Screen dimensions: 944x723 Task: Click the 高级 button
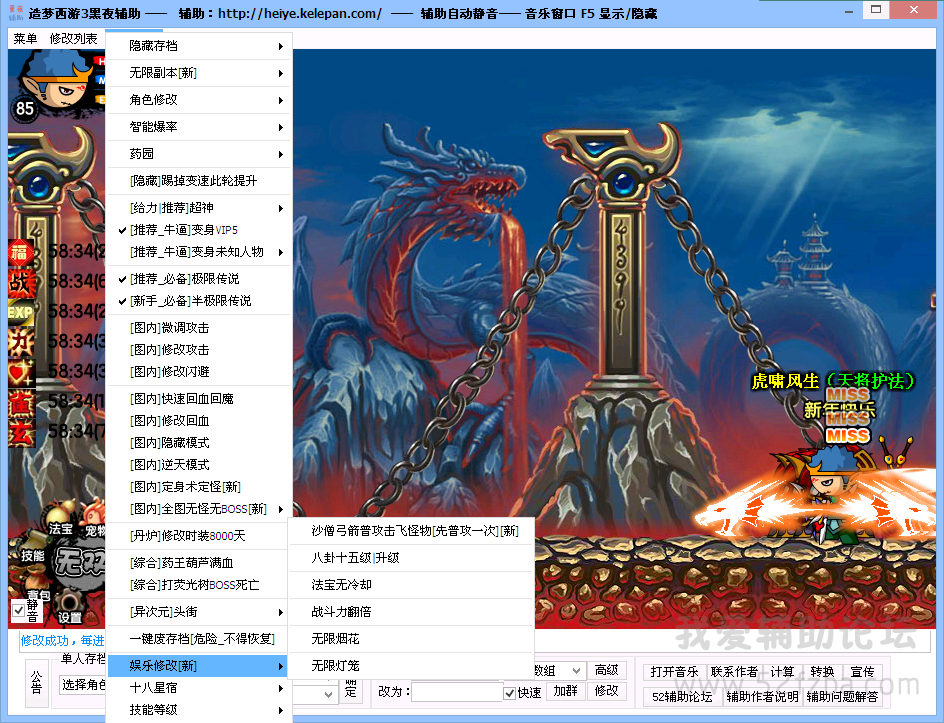tap(606, 670)
